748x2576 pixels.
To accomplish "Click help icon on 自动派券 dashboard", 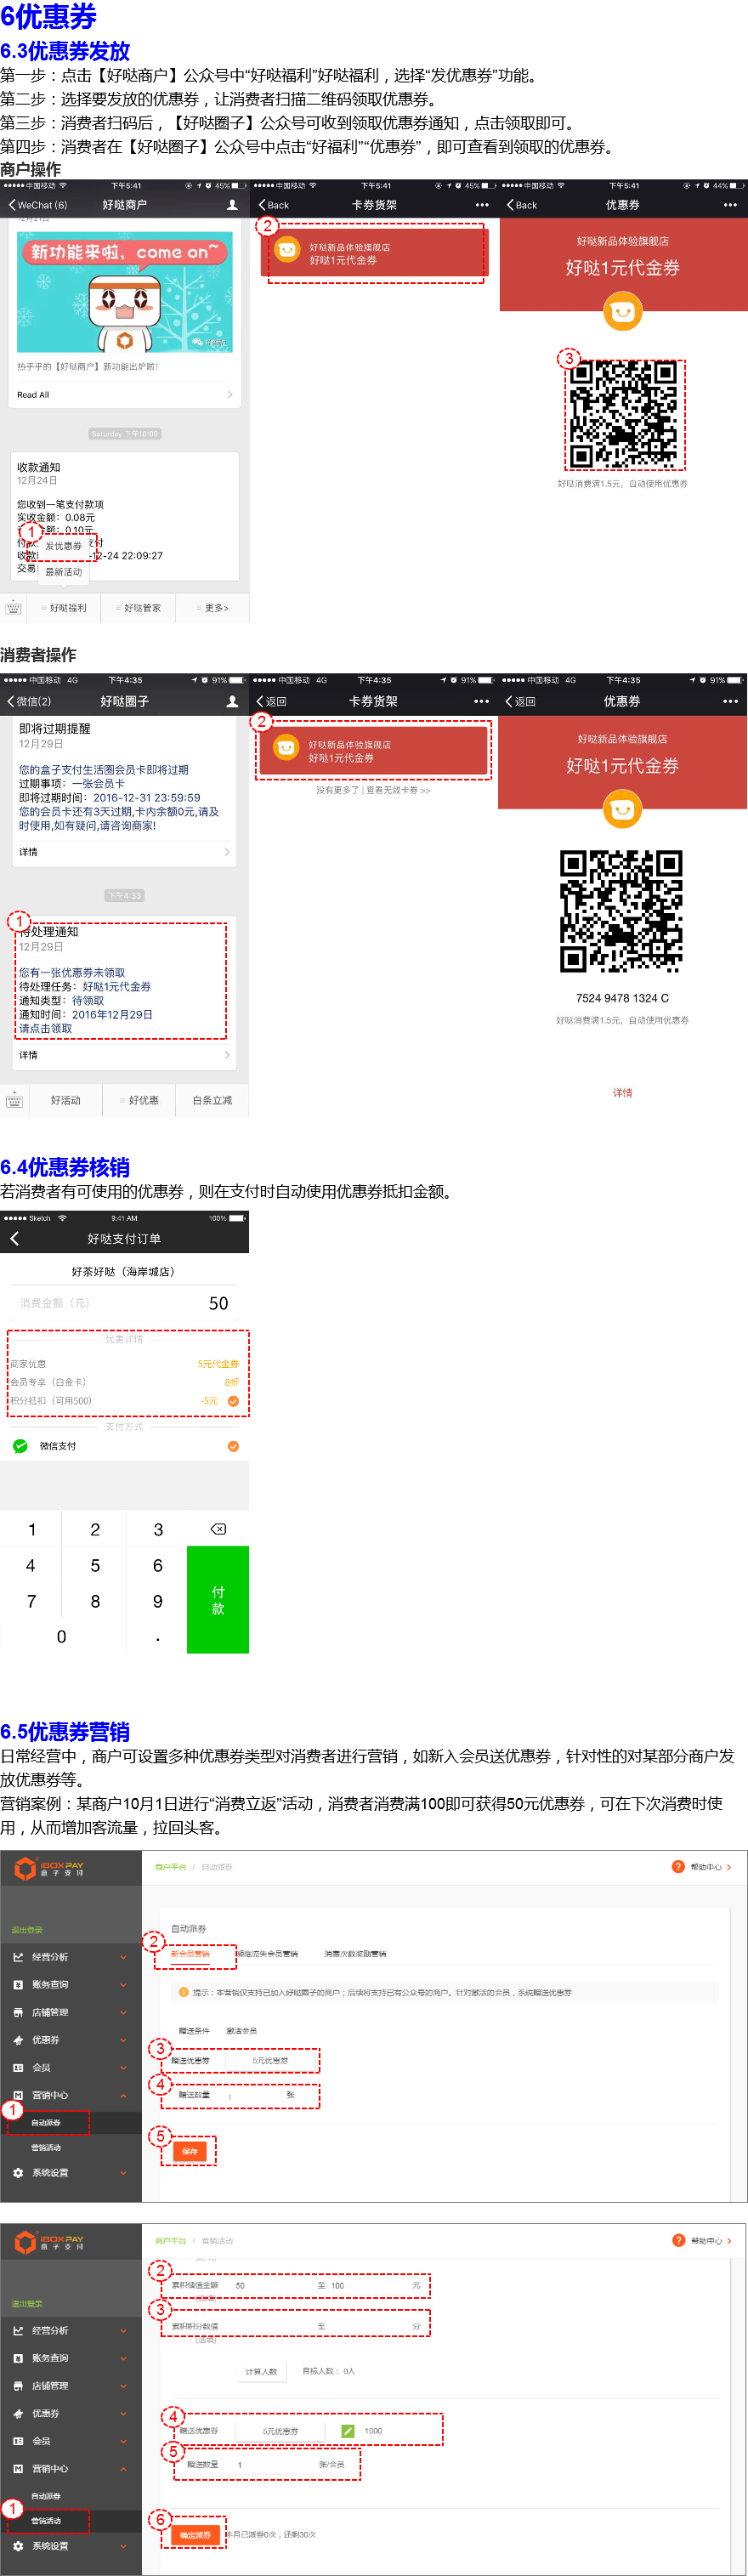I will 678,1866.
